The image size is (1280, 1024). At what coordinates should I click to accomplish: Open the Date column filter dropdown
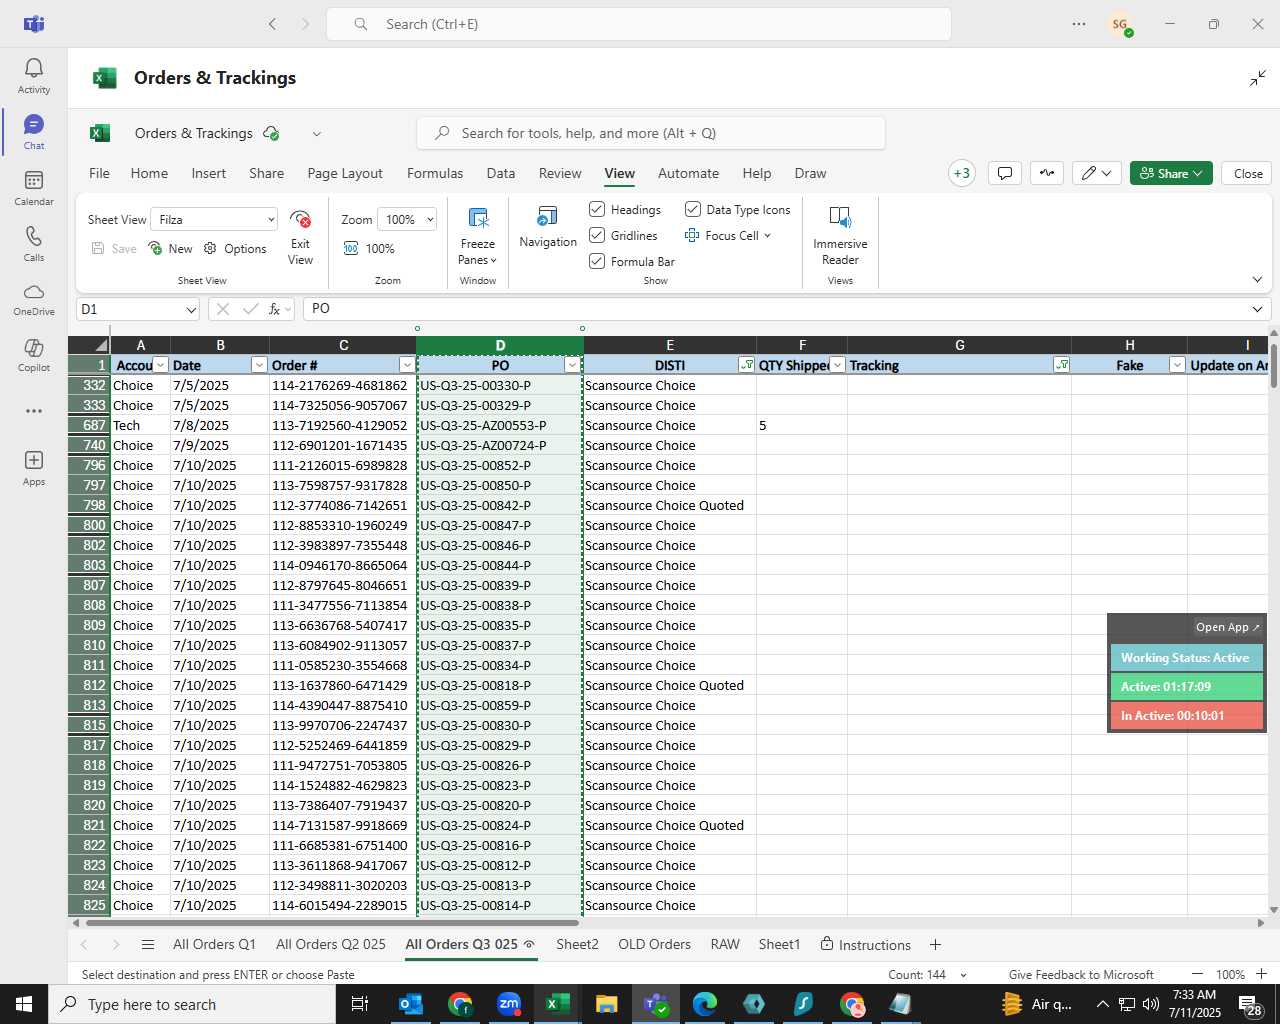(x=259, y=365)
